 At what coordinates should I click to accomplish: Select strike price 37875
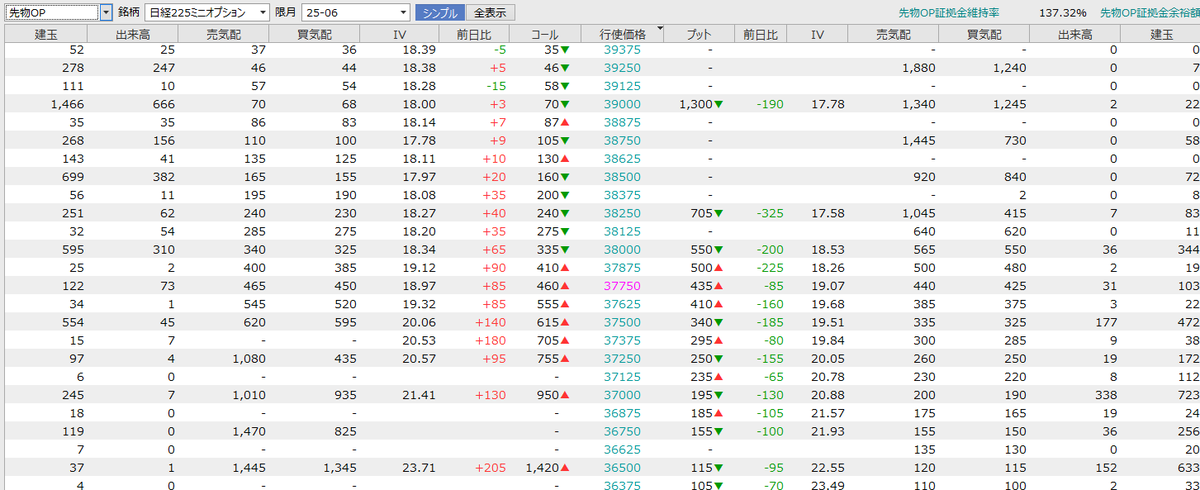point(623,267)
